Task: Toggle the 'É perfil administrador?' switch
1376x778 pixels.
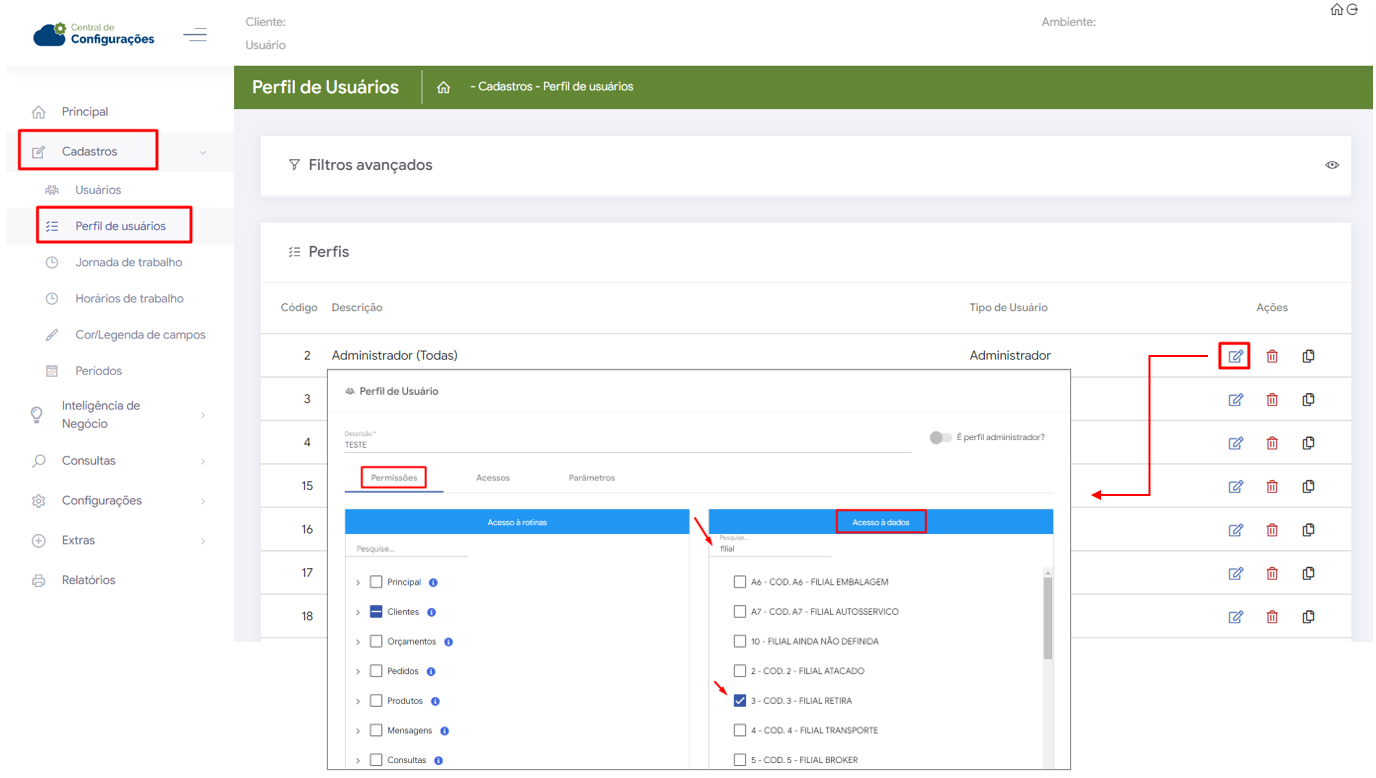Action: [x=940, y=438]
